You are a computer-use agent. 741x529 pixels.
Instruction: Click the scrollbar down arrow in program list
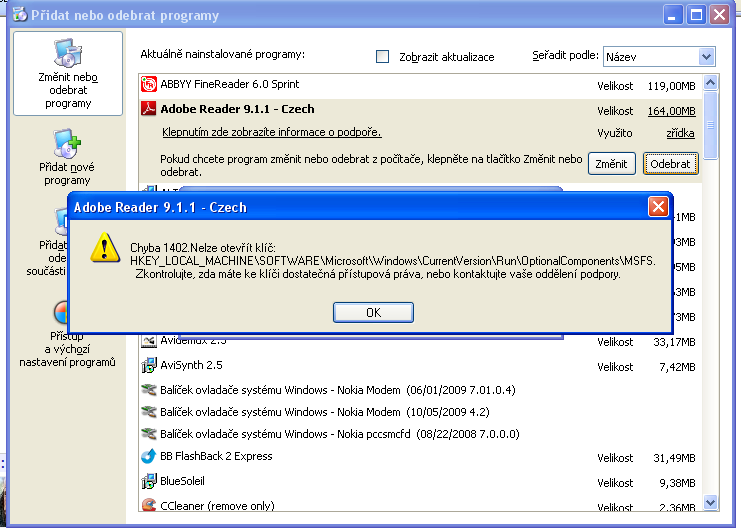(x=711, y=502)
